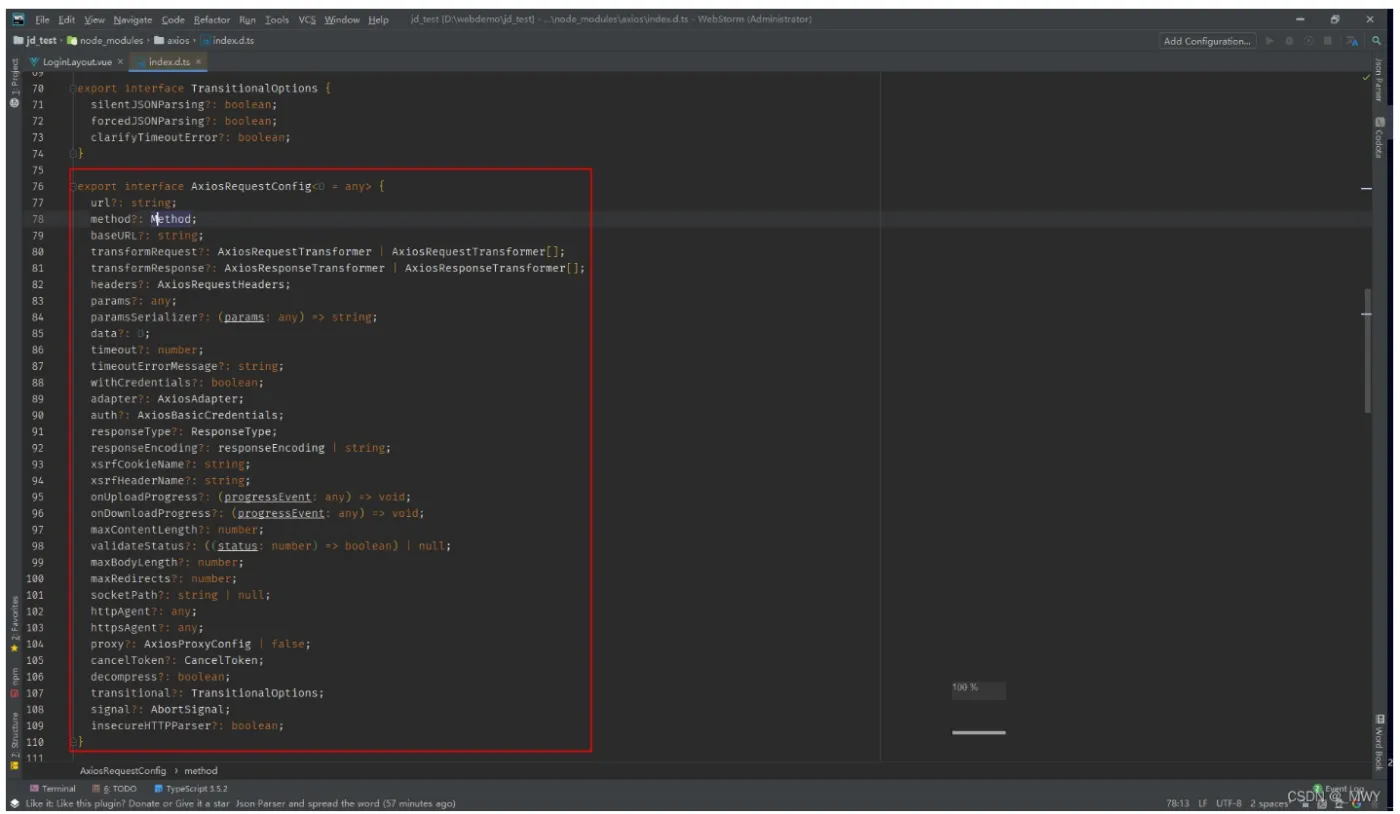This screenshot has height=814, width=1400.
Task: Open the Codota side panel
Action: [1378, 138]
